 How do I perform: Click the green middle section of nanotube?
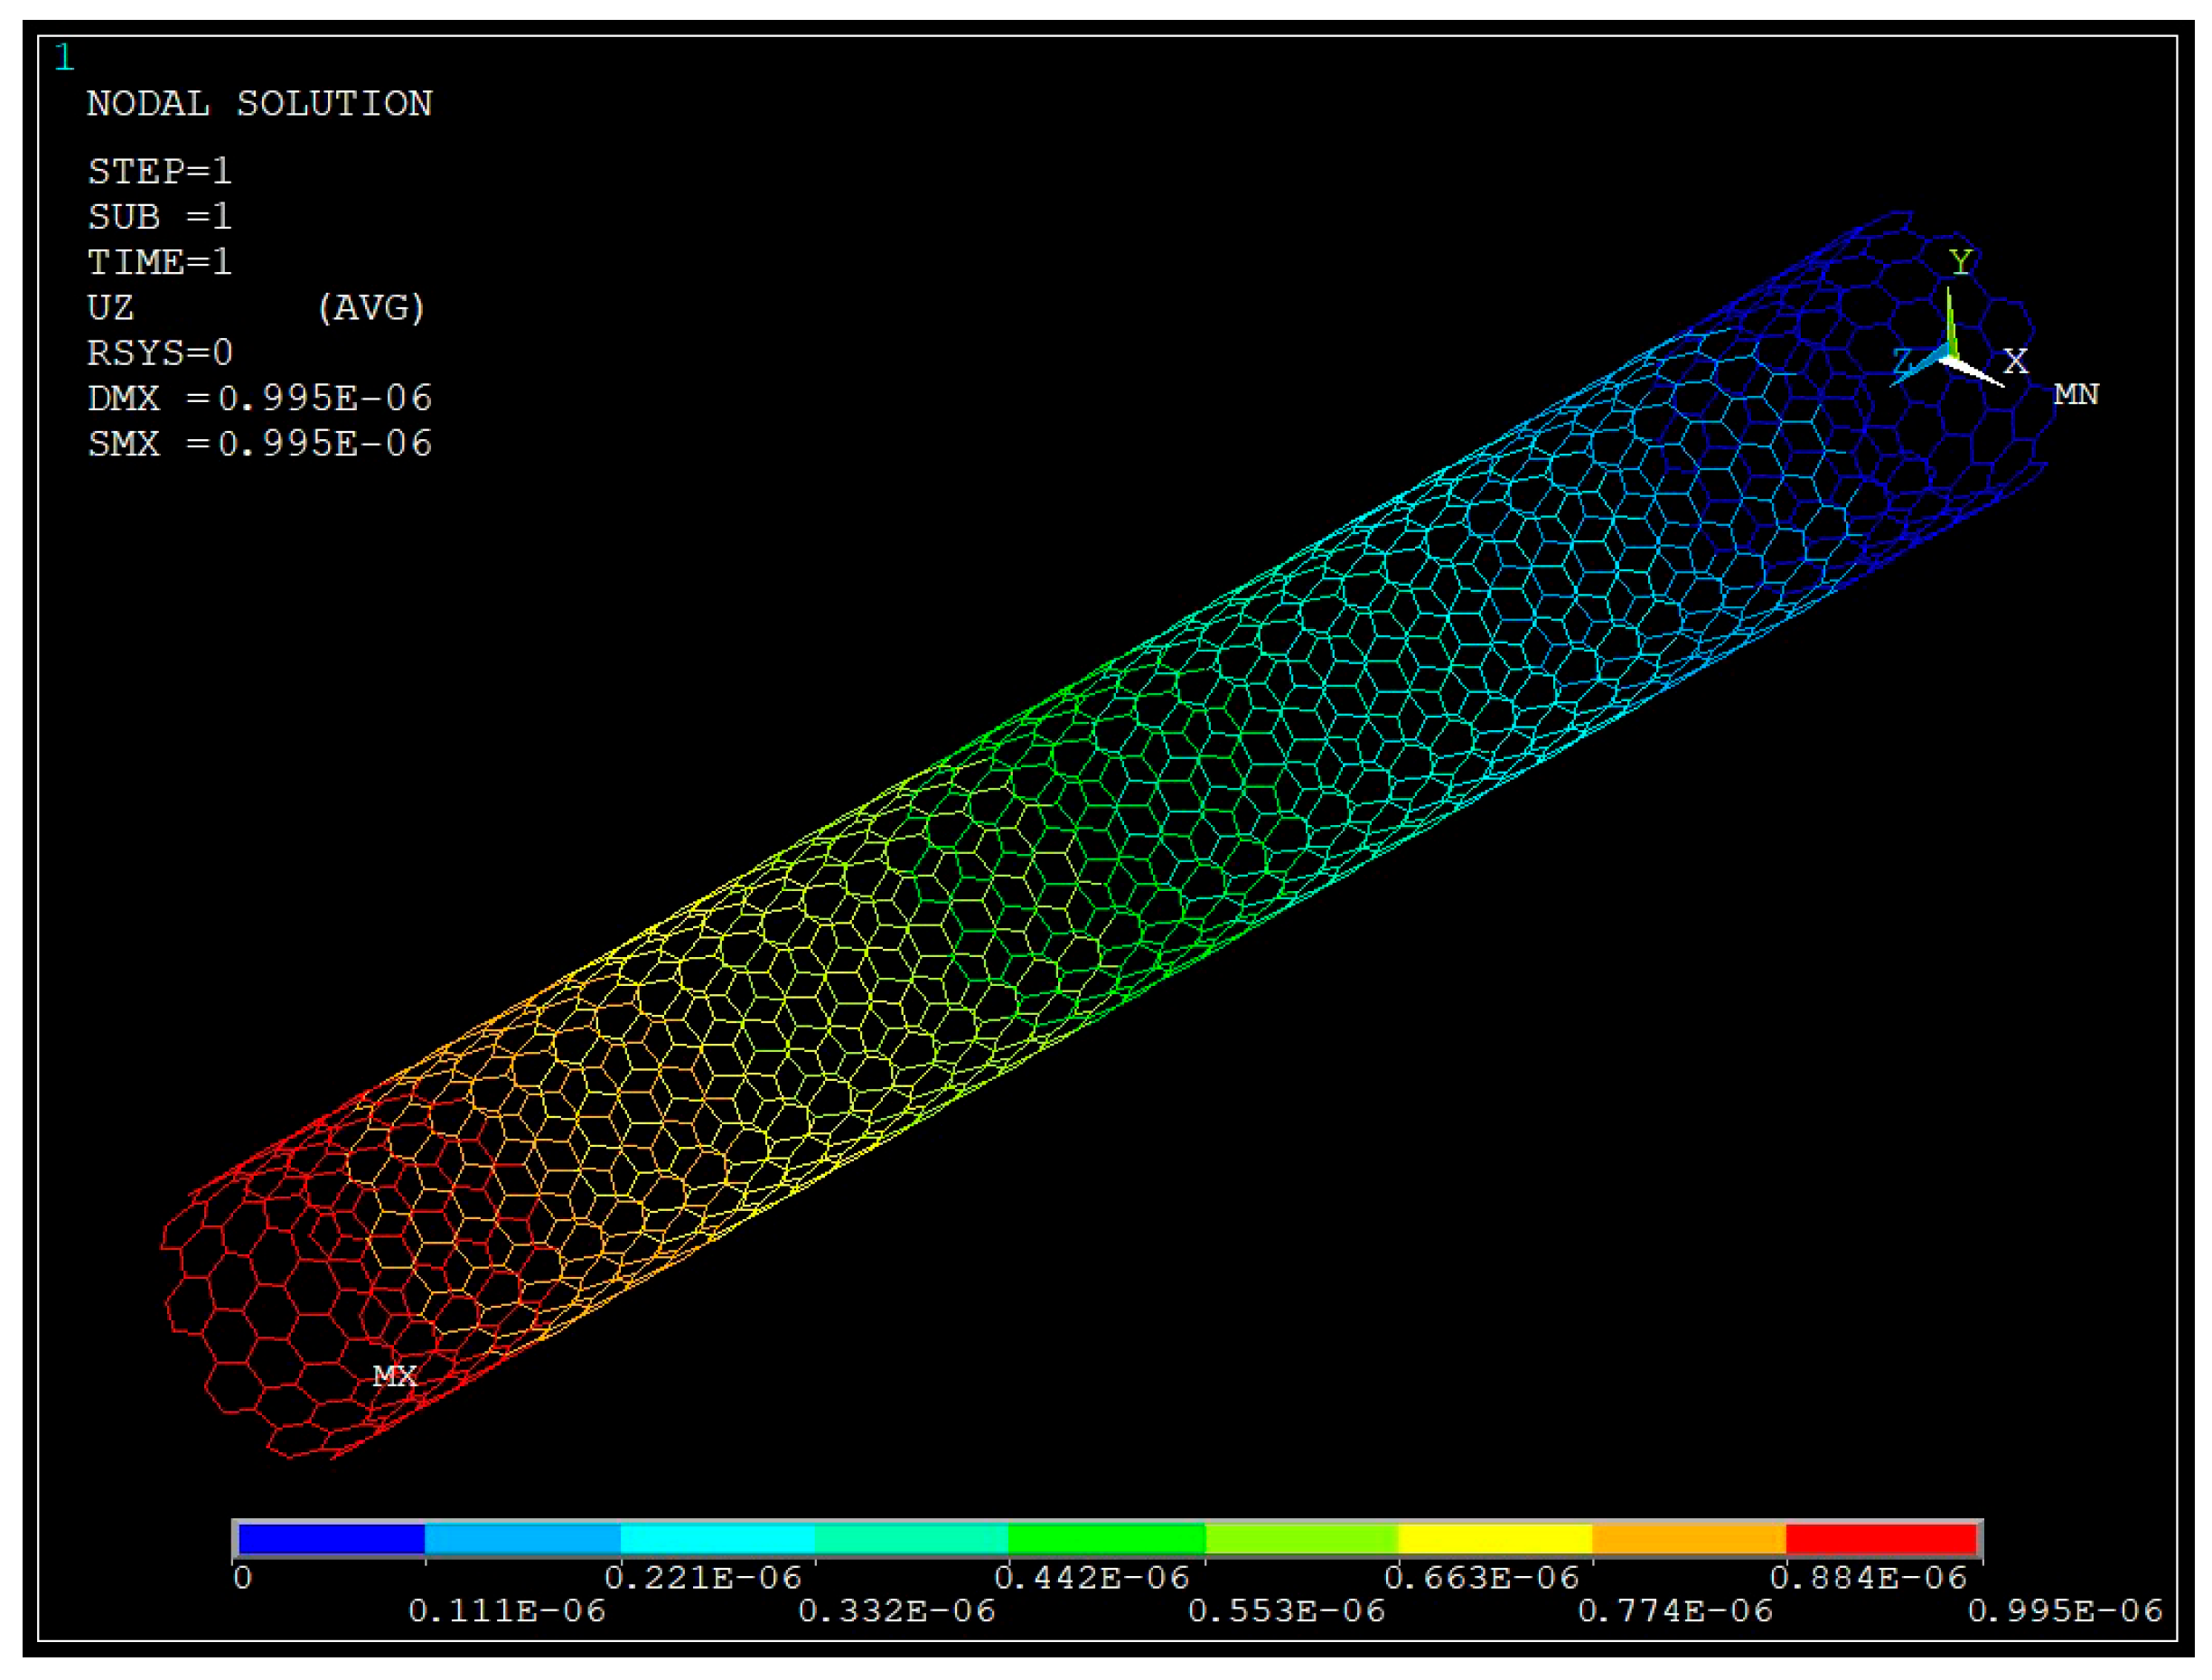coord(1070,850)
